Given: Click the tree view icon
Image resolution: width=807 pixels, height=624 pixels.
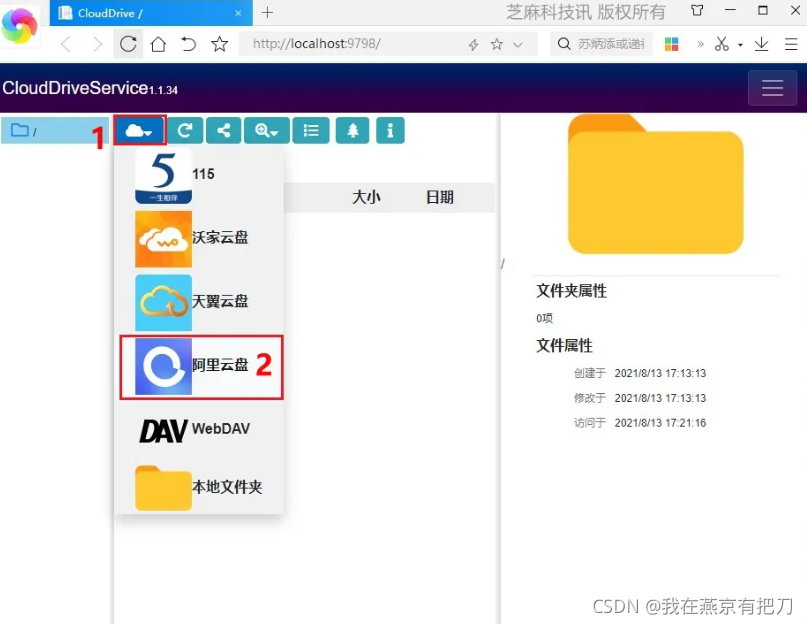Looking at the screenshot, I should coord(353,130).
